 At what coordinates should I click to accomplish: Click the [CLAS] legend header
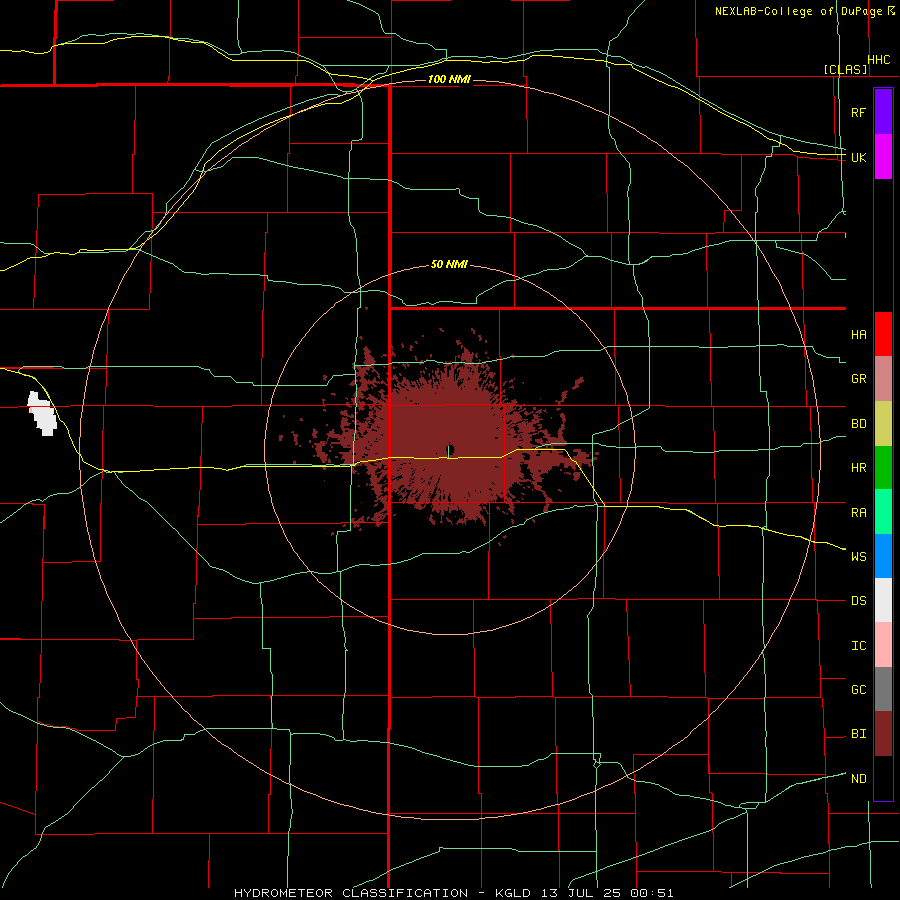point(845,69)
